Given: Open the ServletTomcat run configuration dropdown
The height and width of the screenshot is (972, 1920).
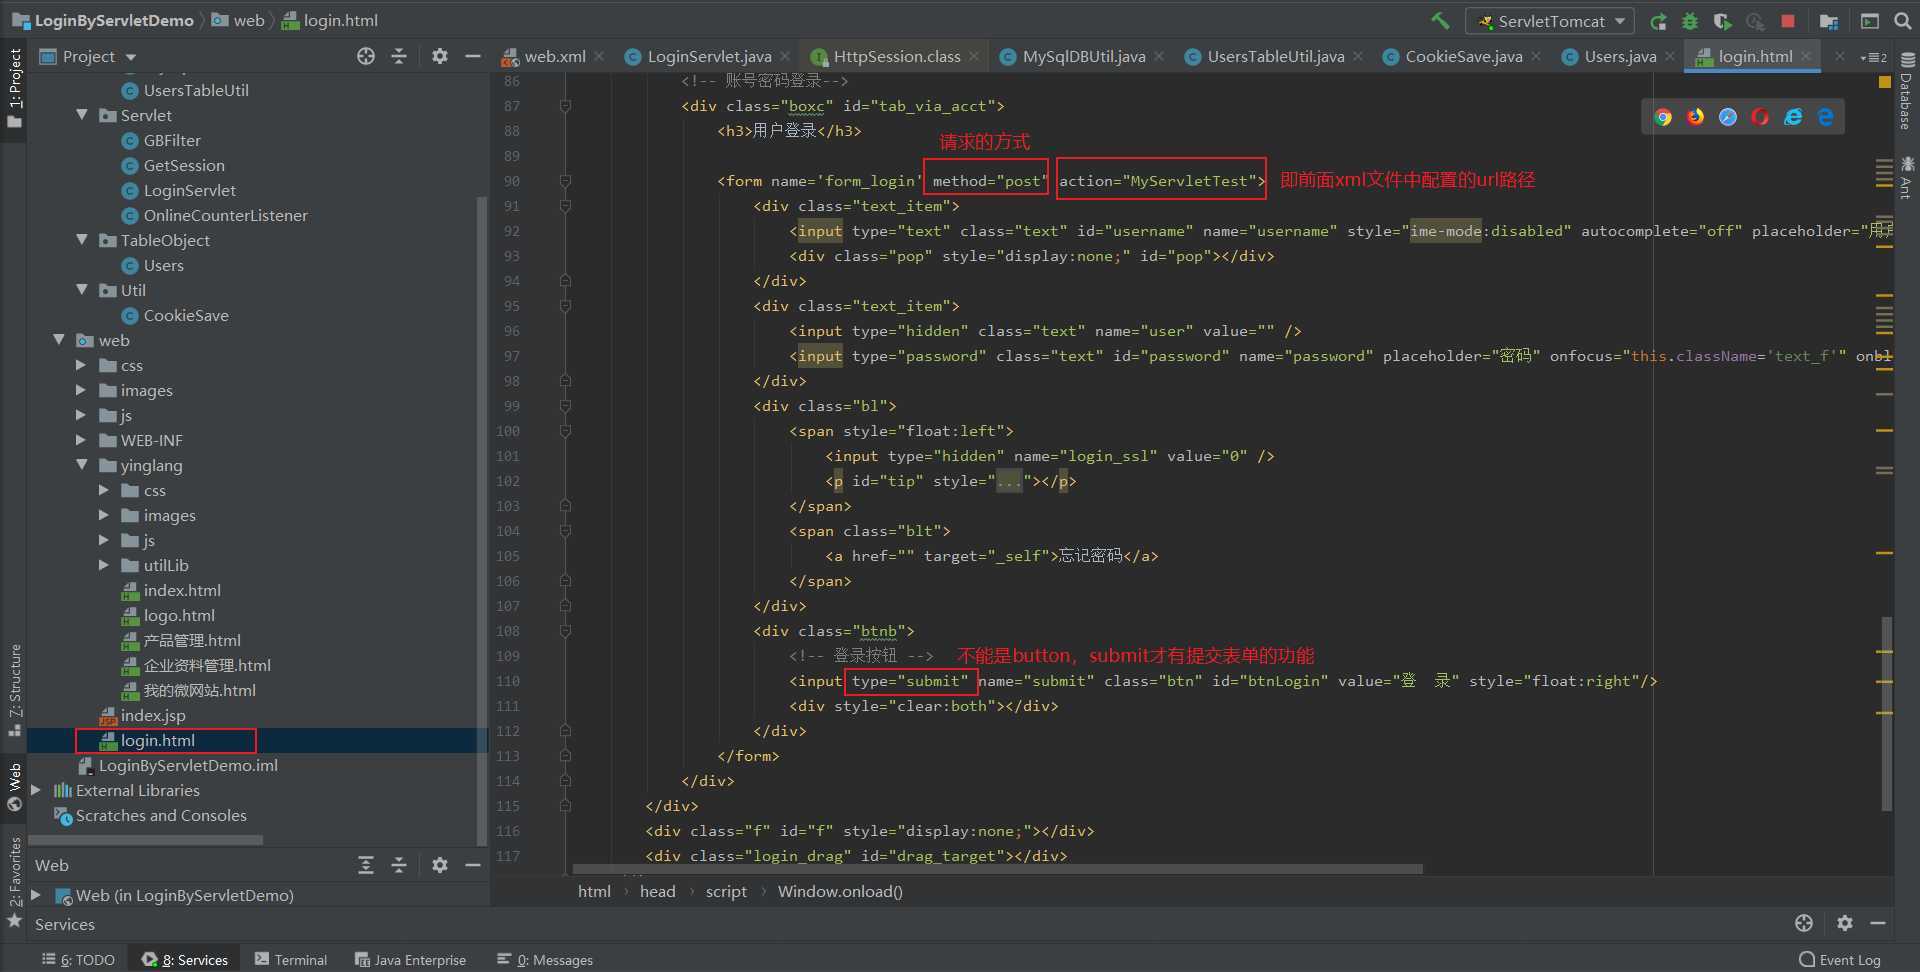Looking at the screenshot, I should 1550,21.
